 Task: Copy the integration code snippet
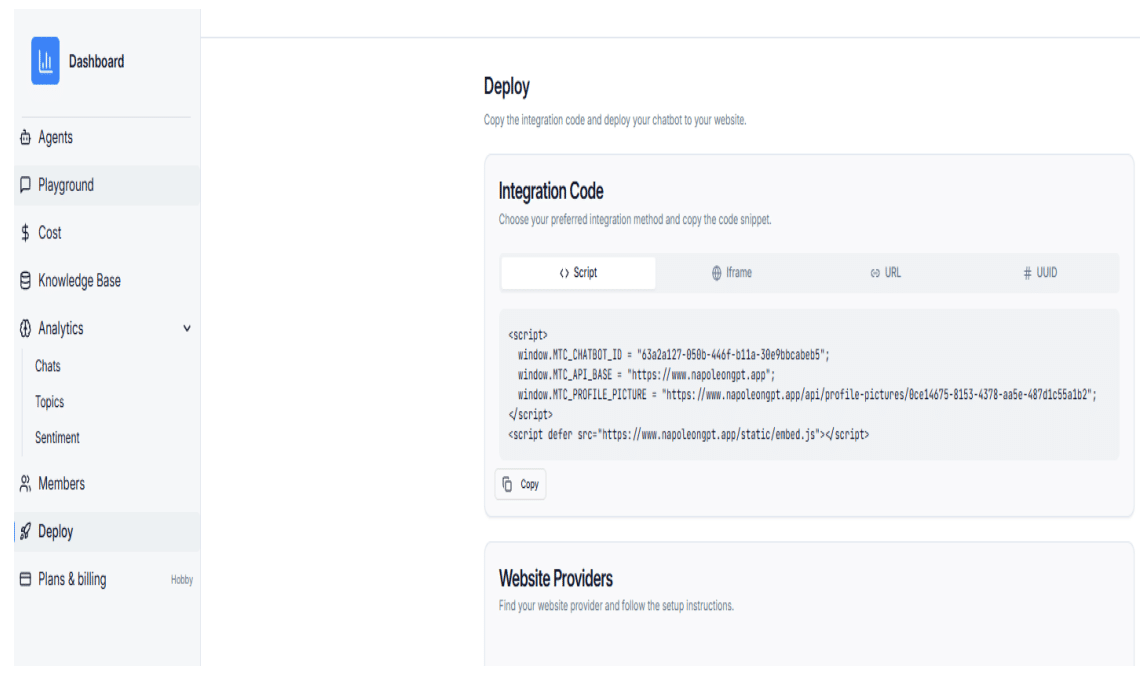tap(521, 484)
